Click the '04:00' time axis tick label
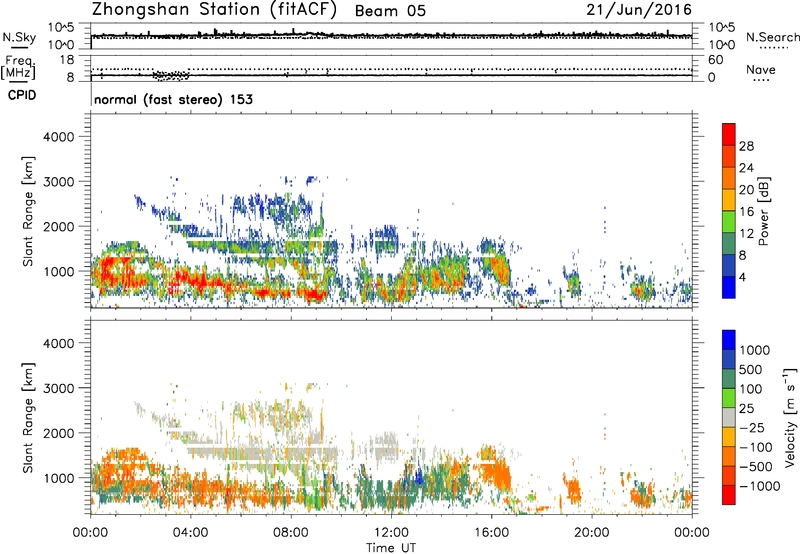This screenshot has width=800, height=554. pos(191,533)
